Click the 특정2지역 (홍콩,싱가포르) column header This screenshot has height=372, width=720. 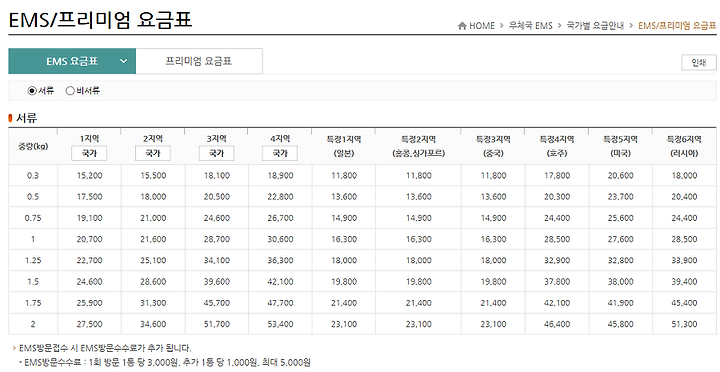[418, 146]
